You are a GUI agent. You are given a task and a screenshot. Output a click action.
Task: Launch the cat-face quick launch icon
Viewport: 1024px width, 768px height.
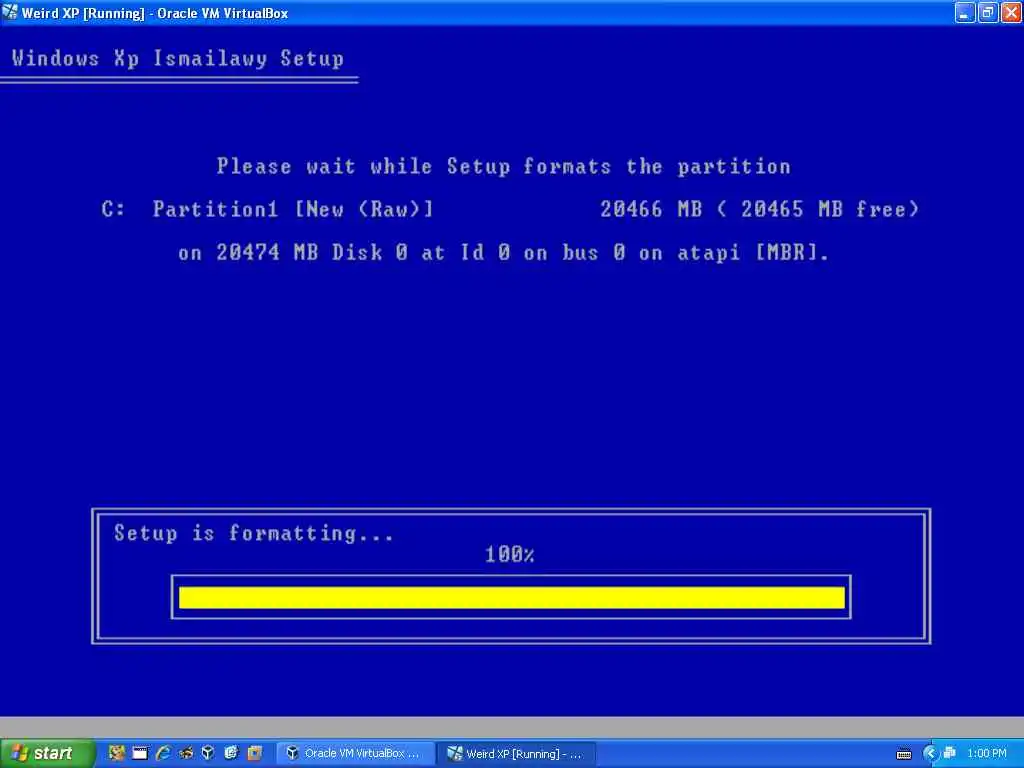coord(117,753)
